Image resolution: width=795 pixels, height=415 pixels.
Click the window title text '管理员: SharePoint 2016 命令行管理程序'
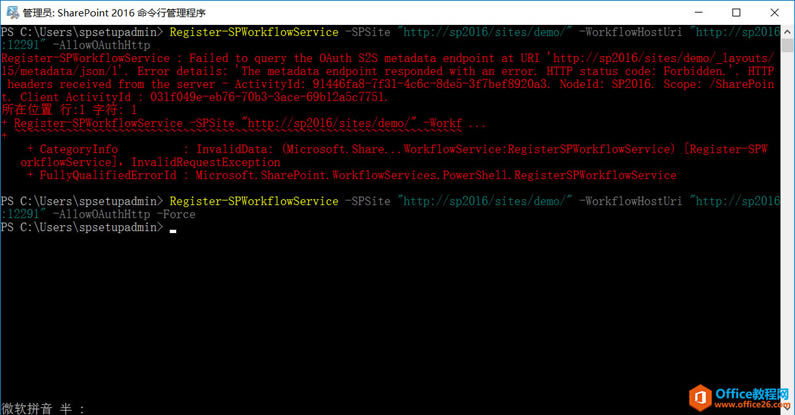point(114,13)
